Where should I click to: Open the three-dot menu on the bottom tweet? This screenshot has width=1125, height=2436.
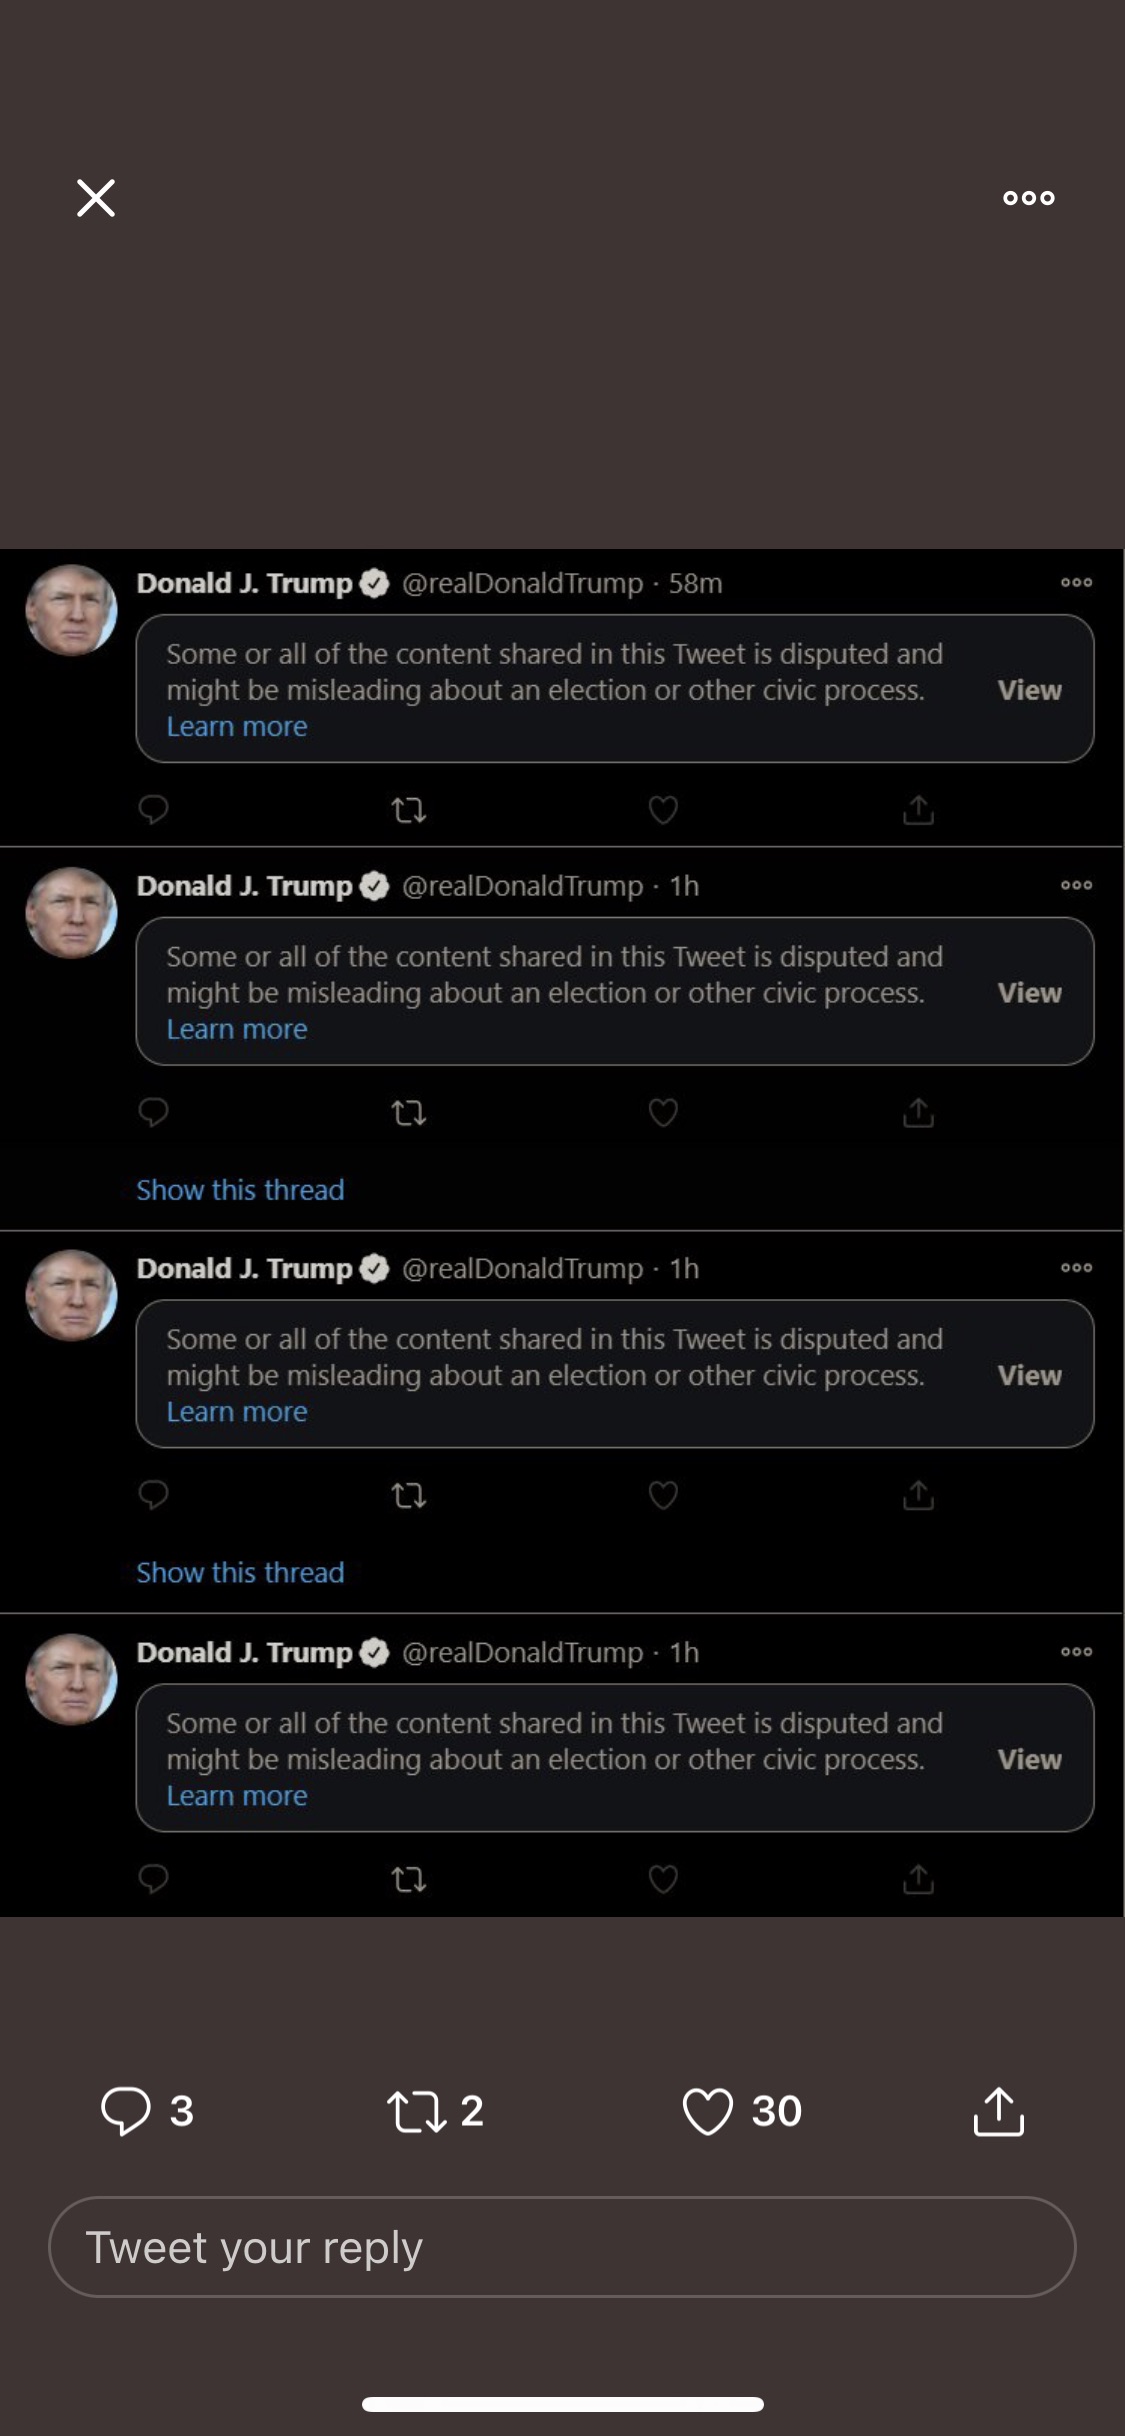point(1076,1651)
